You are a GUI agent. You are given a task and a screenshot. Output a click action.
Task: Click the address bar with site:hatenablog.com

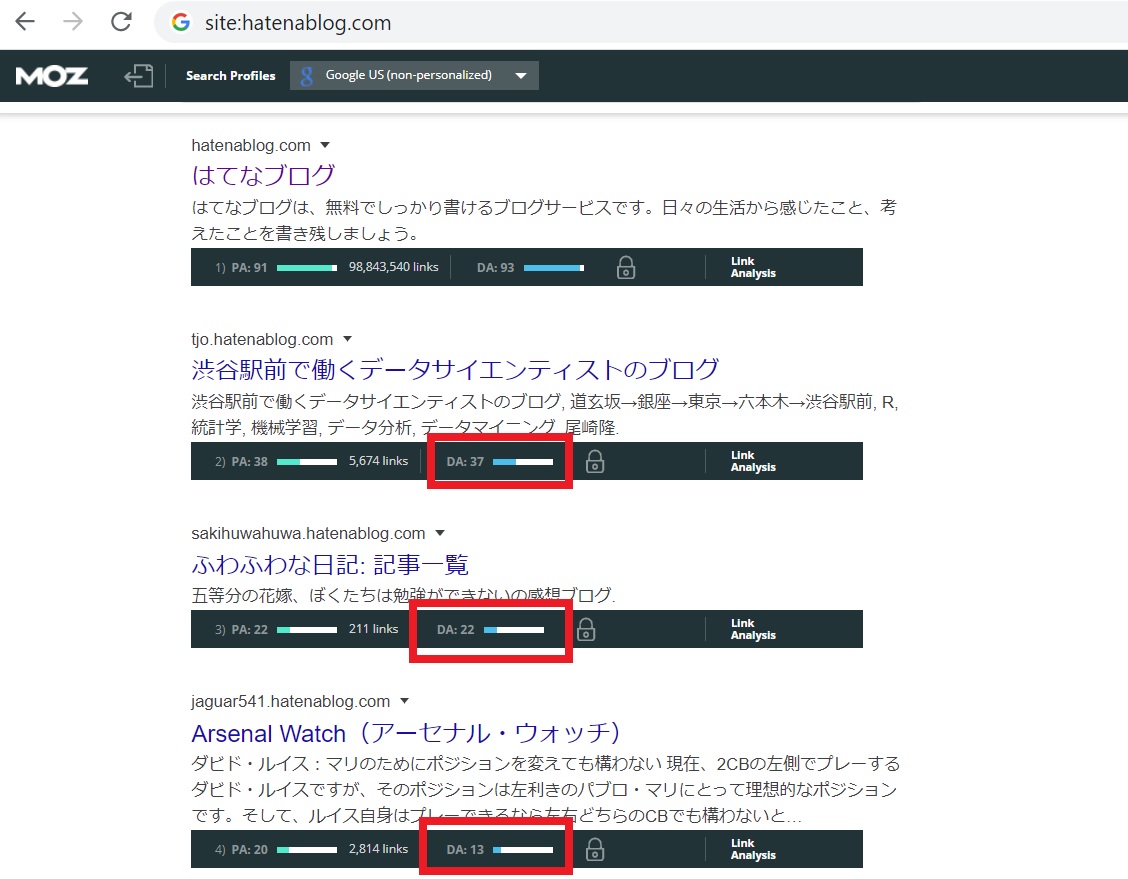[600, 22]
